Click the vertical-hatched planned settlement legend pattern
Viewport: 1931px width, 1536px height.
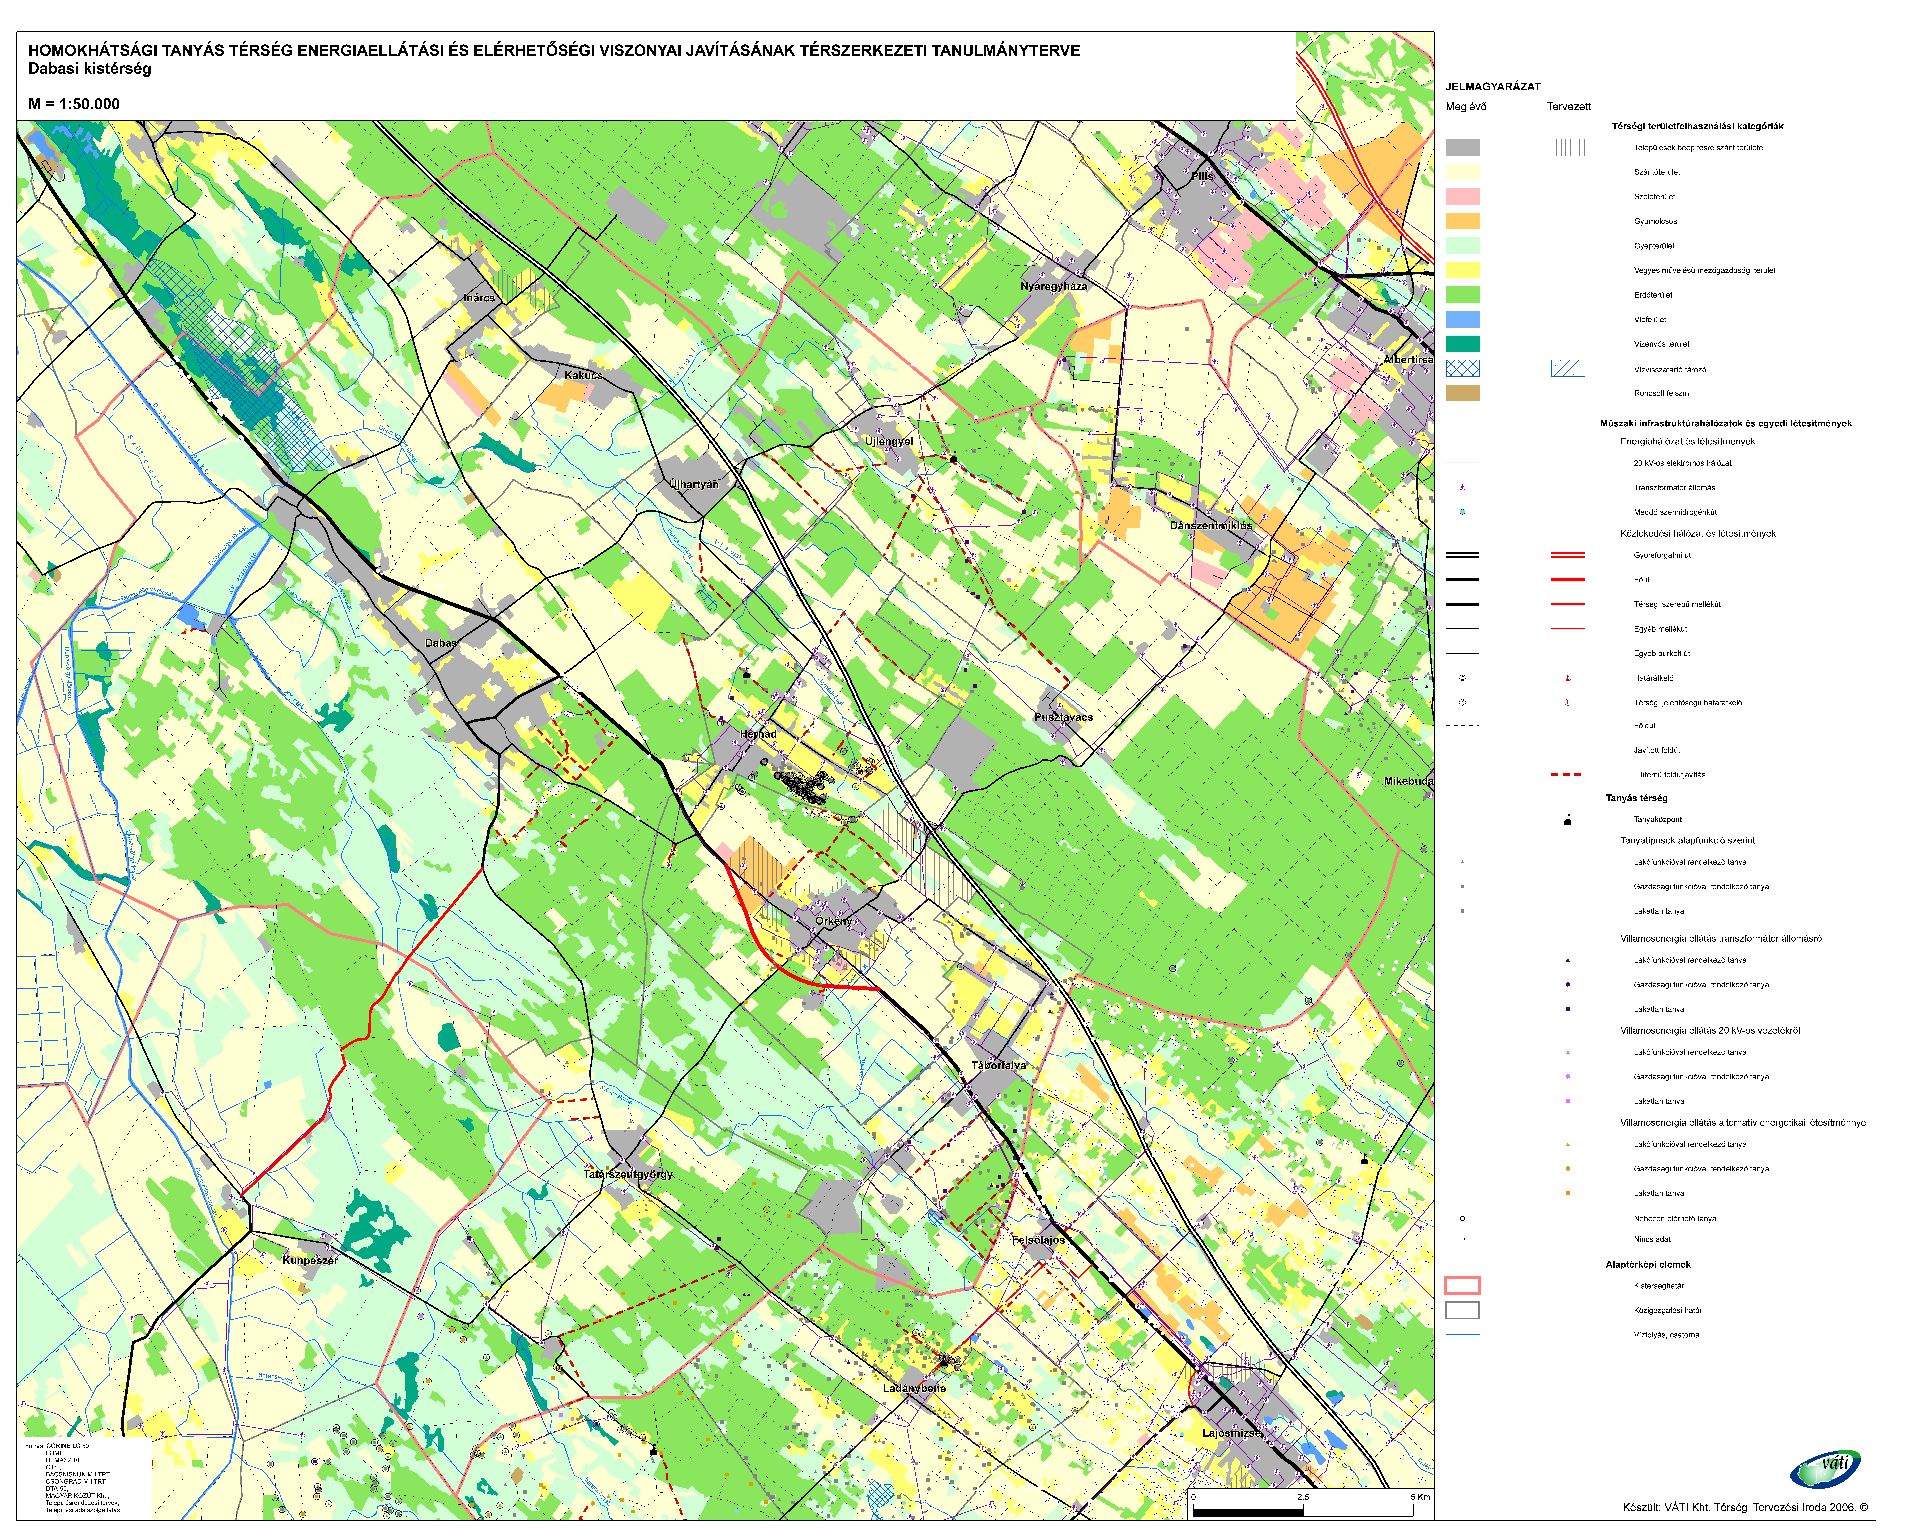pos(1569,148)
